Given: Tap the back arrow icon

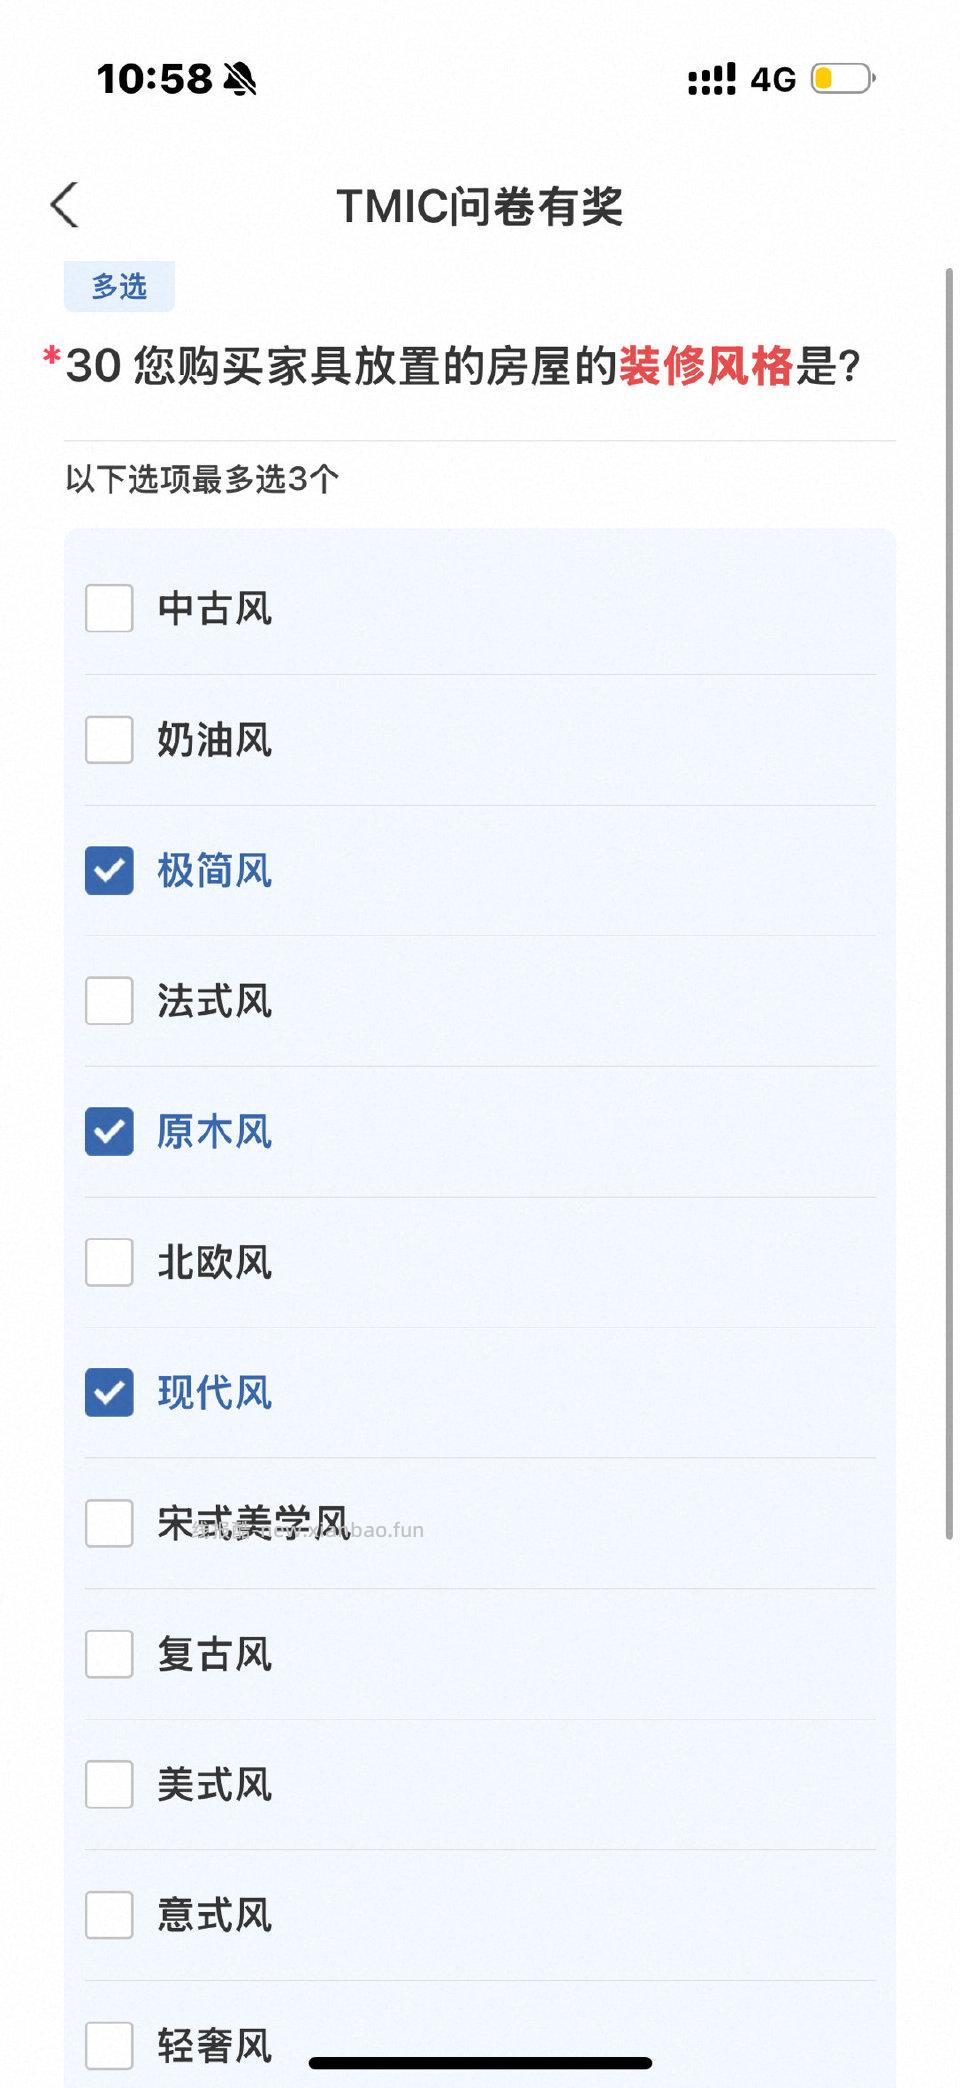Looking at the screenshot, I should (x=65, y=205).
